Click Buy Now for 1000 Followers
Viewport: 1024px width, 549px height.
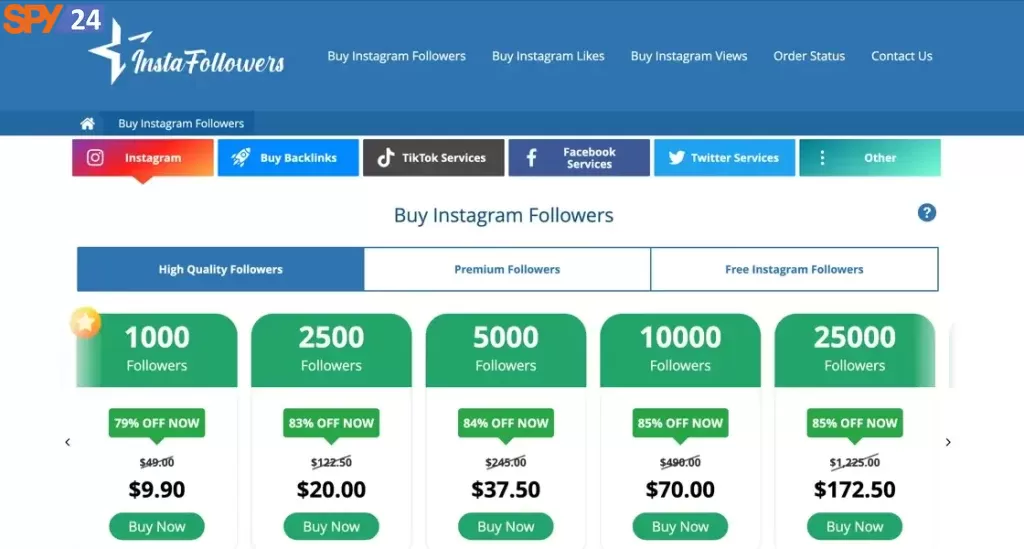pos(157,526)
